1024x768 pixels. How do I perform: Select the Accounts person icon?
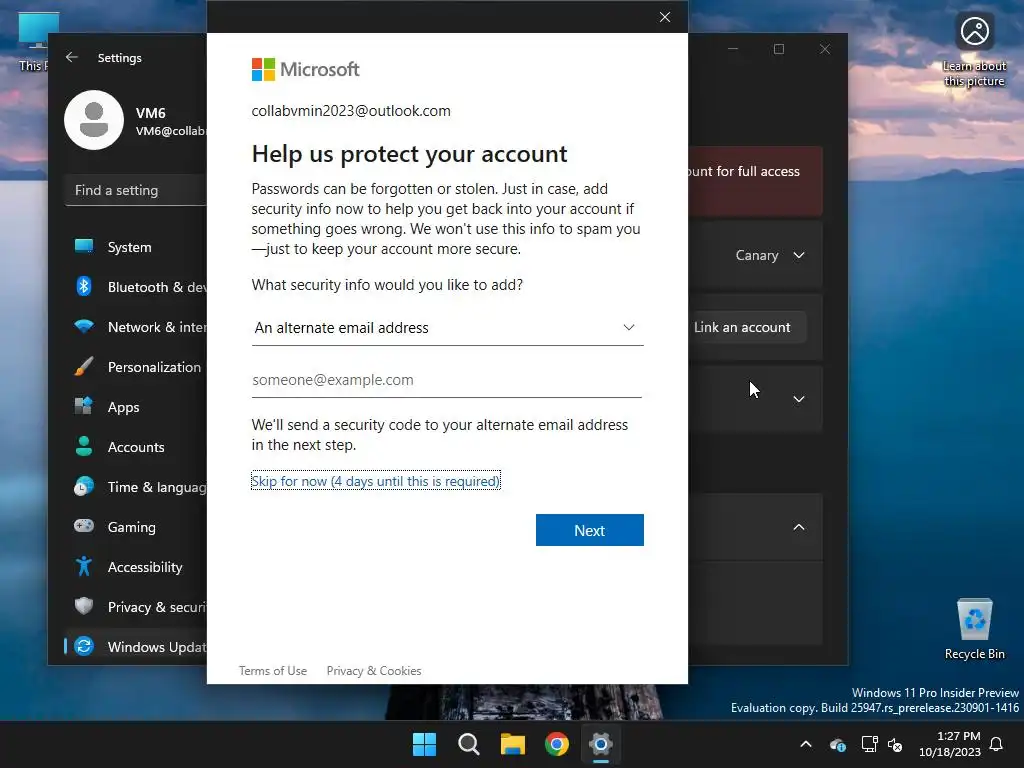click(84, 446)
